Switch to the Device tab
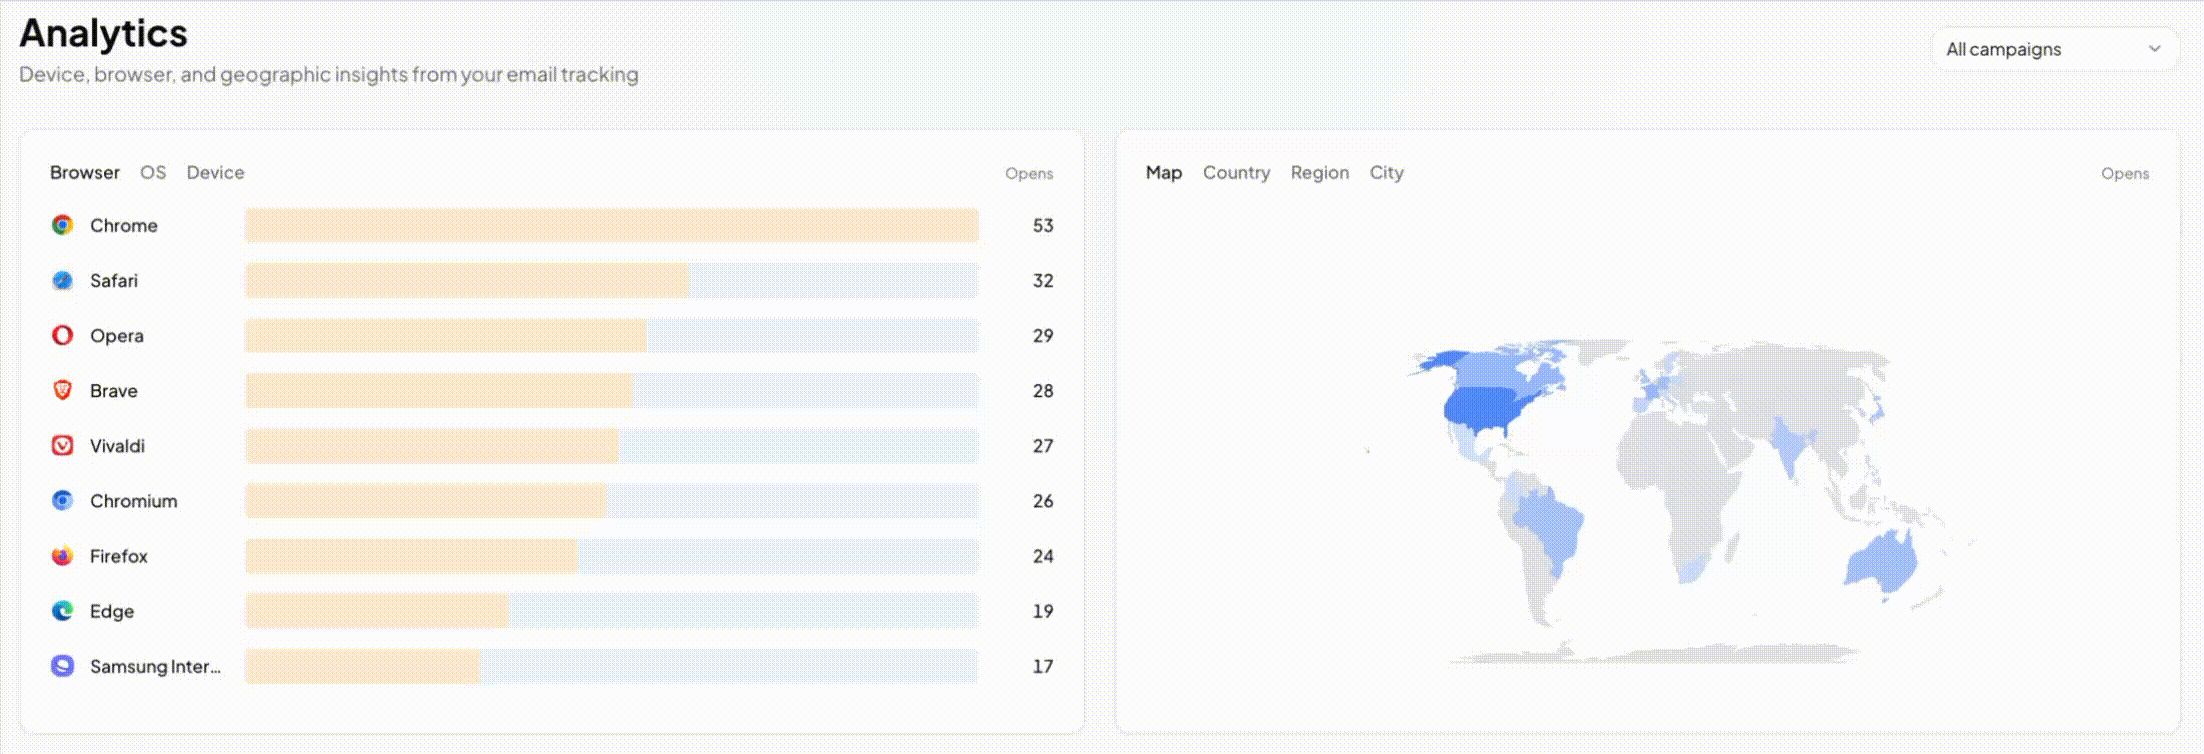This screenshot has height=754, width=2204. click(x=215, y=172)
